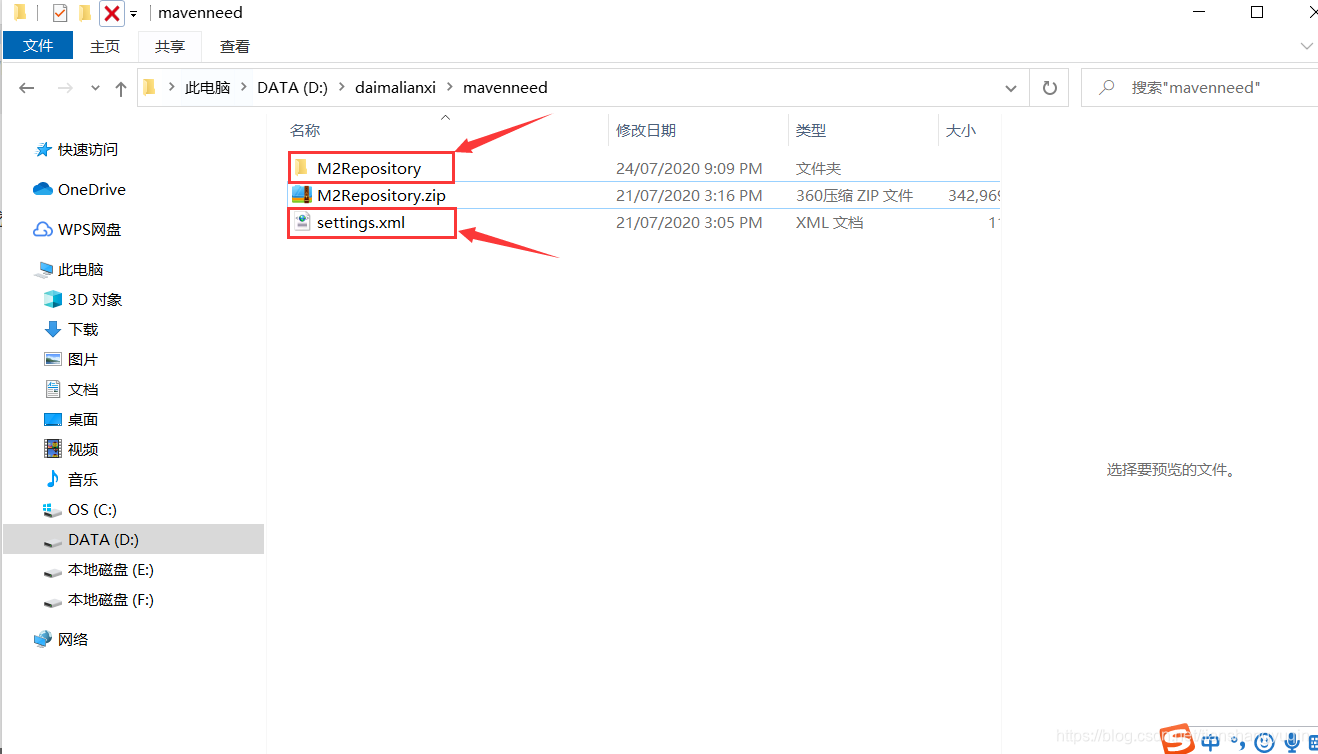Screen dimensions: 1318x754
Task: Click daimalianxi in the address path
Action: 395,87
